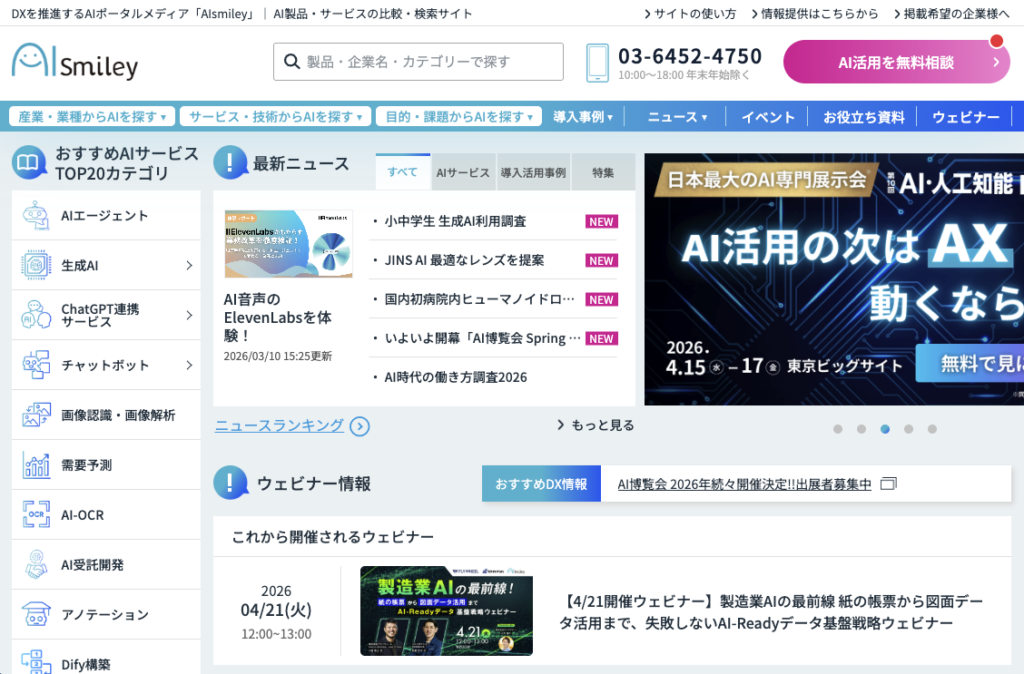Switch to the first banner slide dot
The width and height of the screenshot is (1024, 674).
click(x=838, y=429)
